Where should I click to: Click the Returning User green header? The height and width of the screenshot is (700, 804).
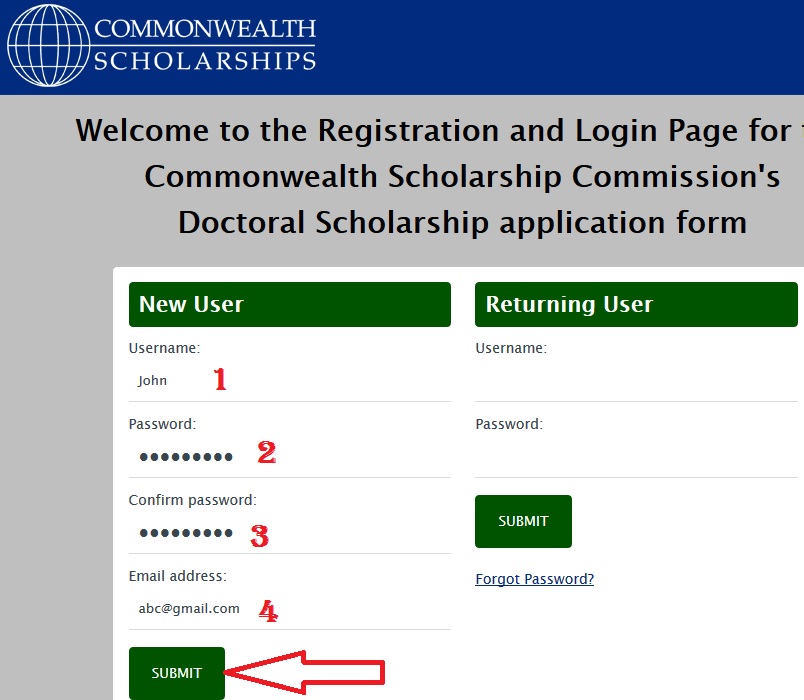tap(636, 304)
